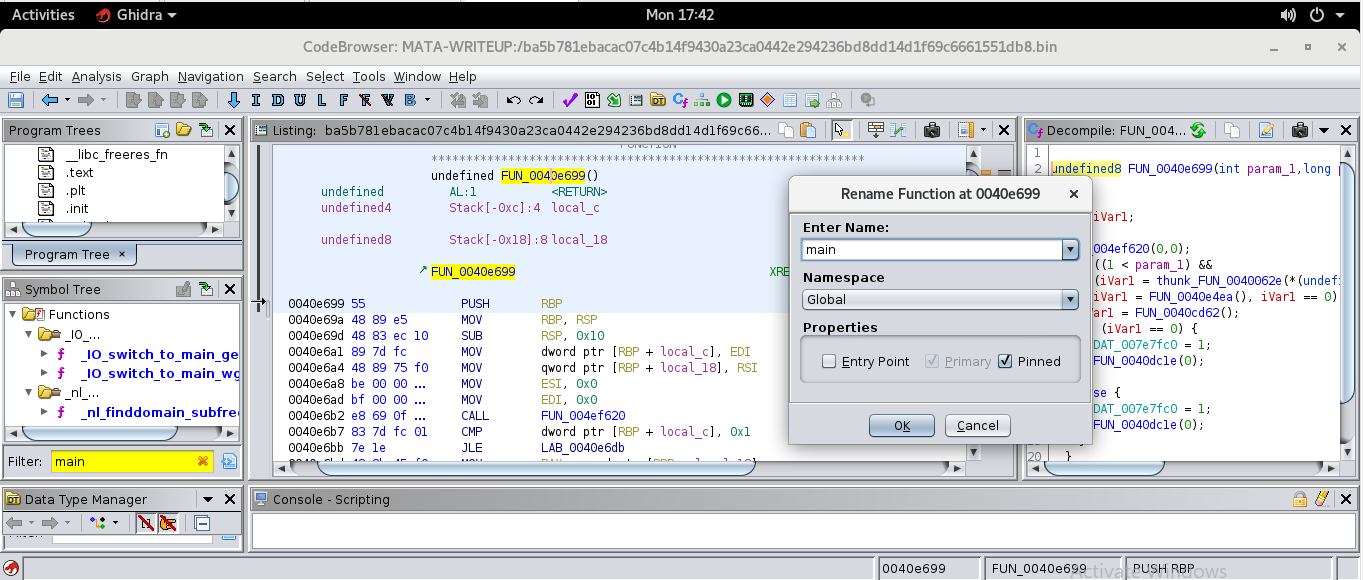Cancel the Rename Function dialog

(977, 426)
